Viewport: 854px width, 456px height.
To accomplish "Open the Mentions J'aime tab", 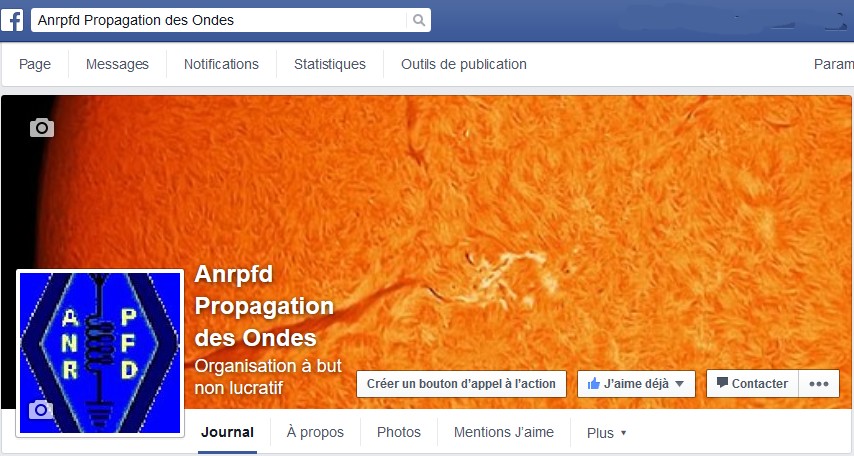I will [x=504, y=433].
